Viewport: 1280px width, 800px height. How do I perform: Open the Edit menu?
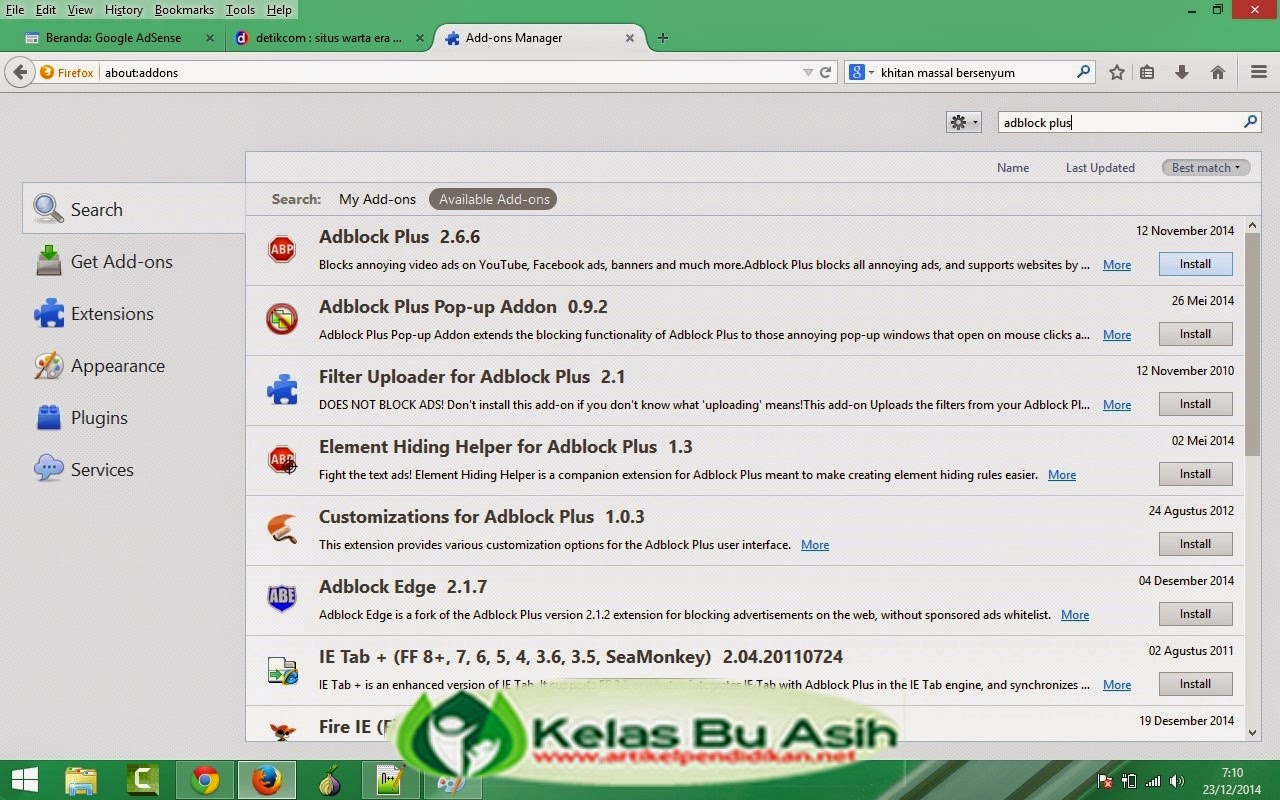[46, 10]
